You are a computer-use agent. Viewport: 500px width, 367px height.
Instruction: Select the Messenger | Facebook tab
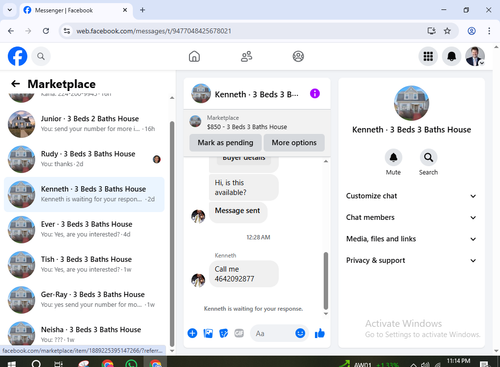tap(76, 10)
